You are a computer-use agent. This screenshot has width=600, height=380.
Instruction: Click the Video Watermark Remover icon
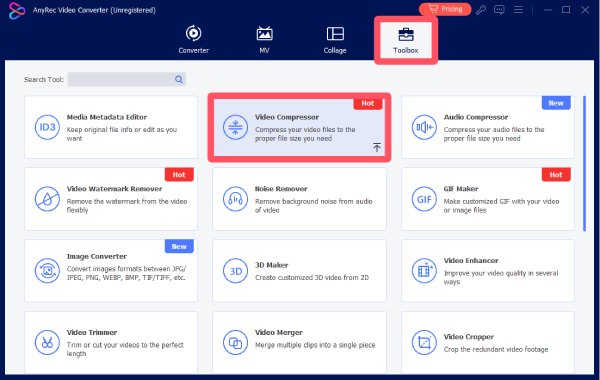[47, 199]
